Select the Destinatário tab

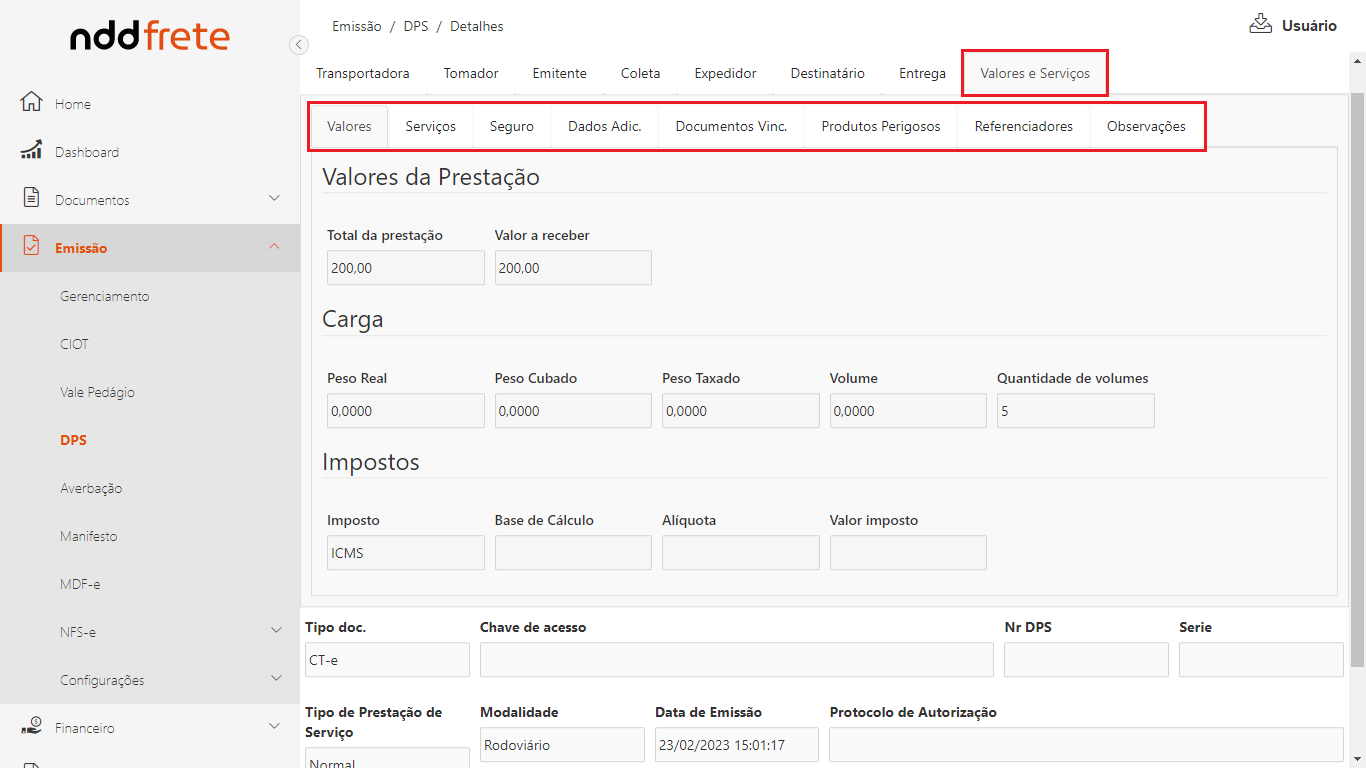pyautogui.click(x=827, y=74)
